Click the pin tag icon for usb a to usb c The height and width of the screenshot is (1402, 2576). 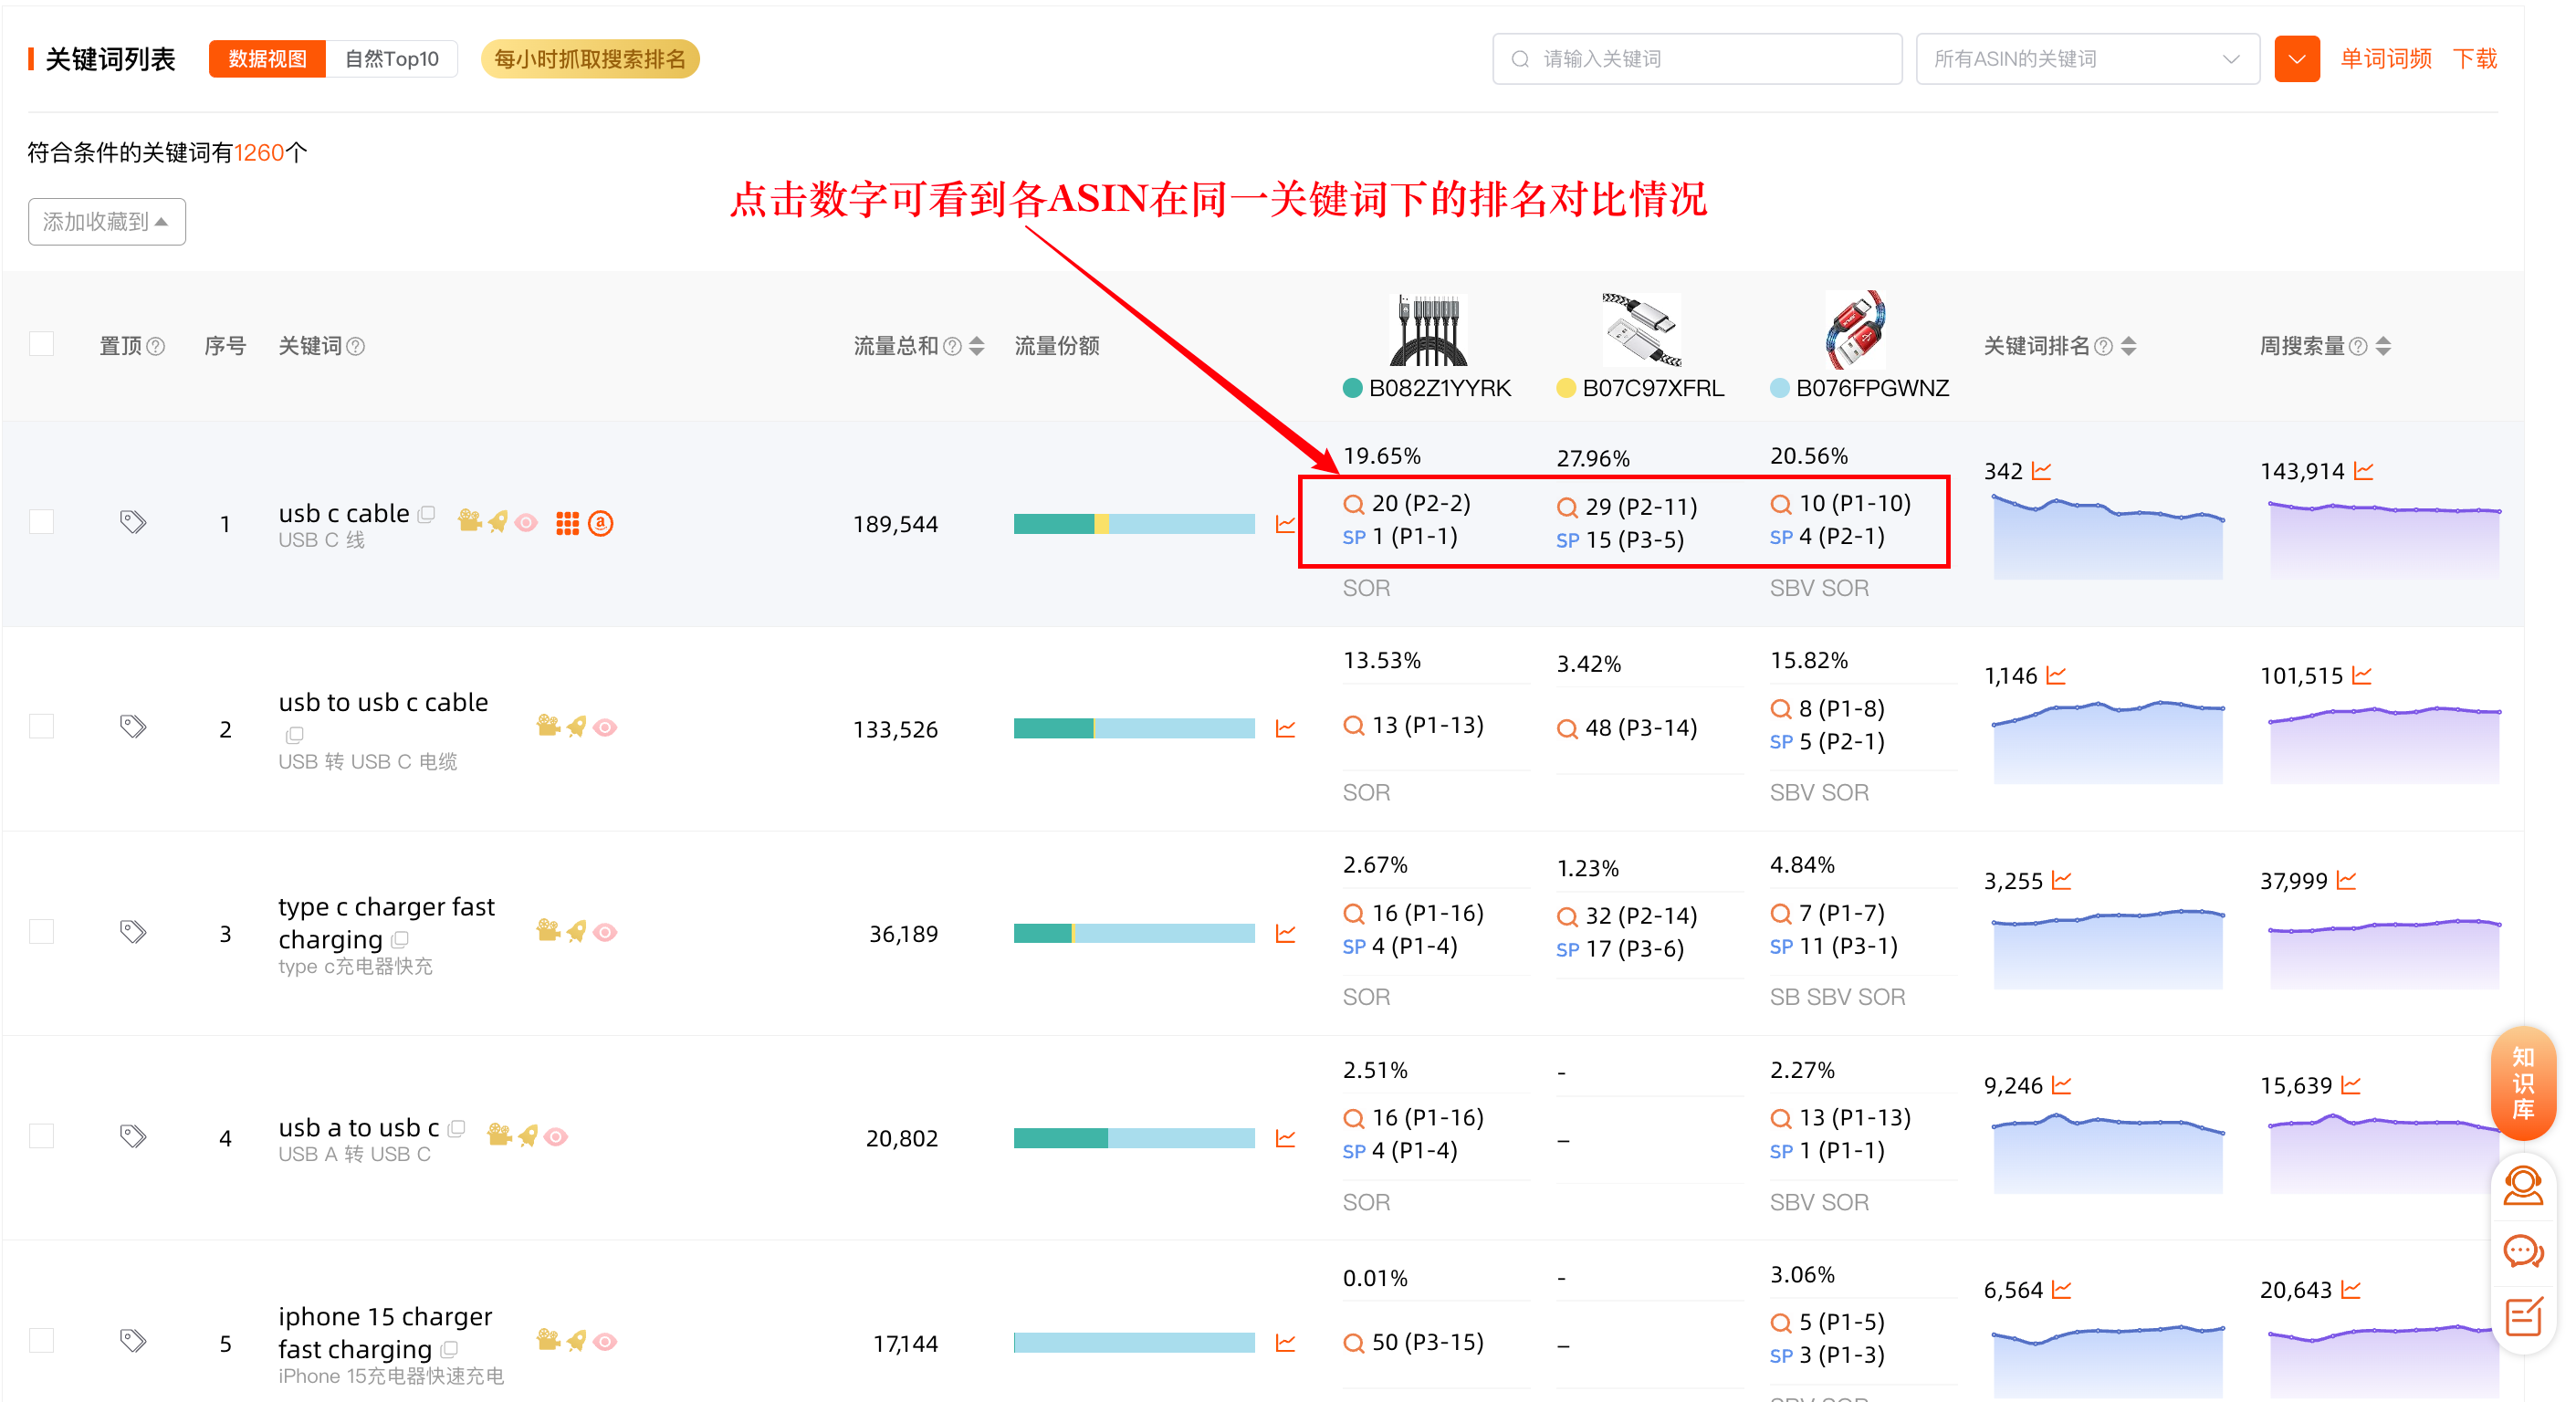pyautogui.click(x=133, y=1136)
